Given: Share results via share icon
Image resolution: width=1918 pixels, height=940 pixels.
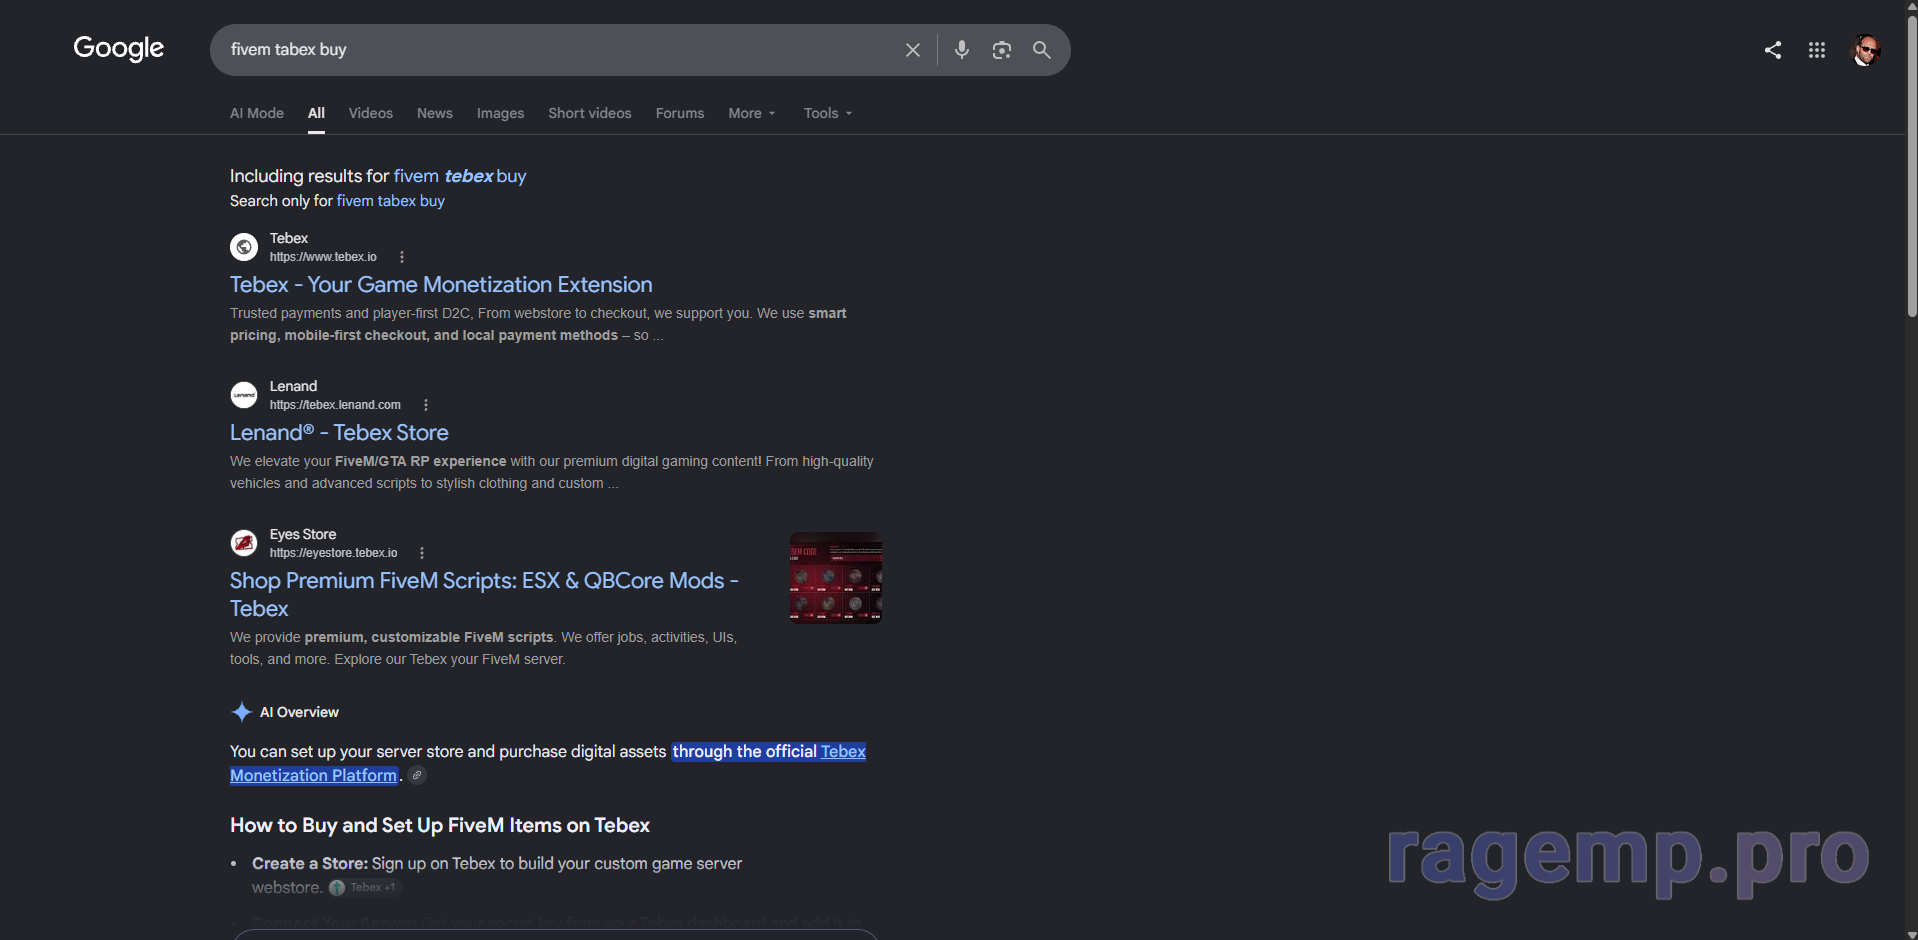Looking at the screenshot, I should pyautogui.click(x=1772, y=50).
